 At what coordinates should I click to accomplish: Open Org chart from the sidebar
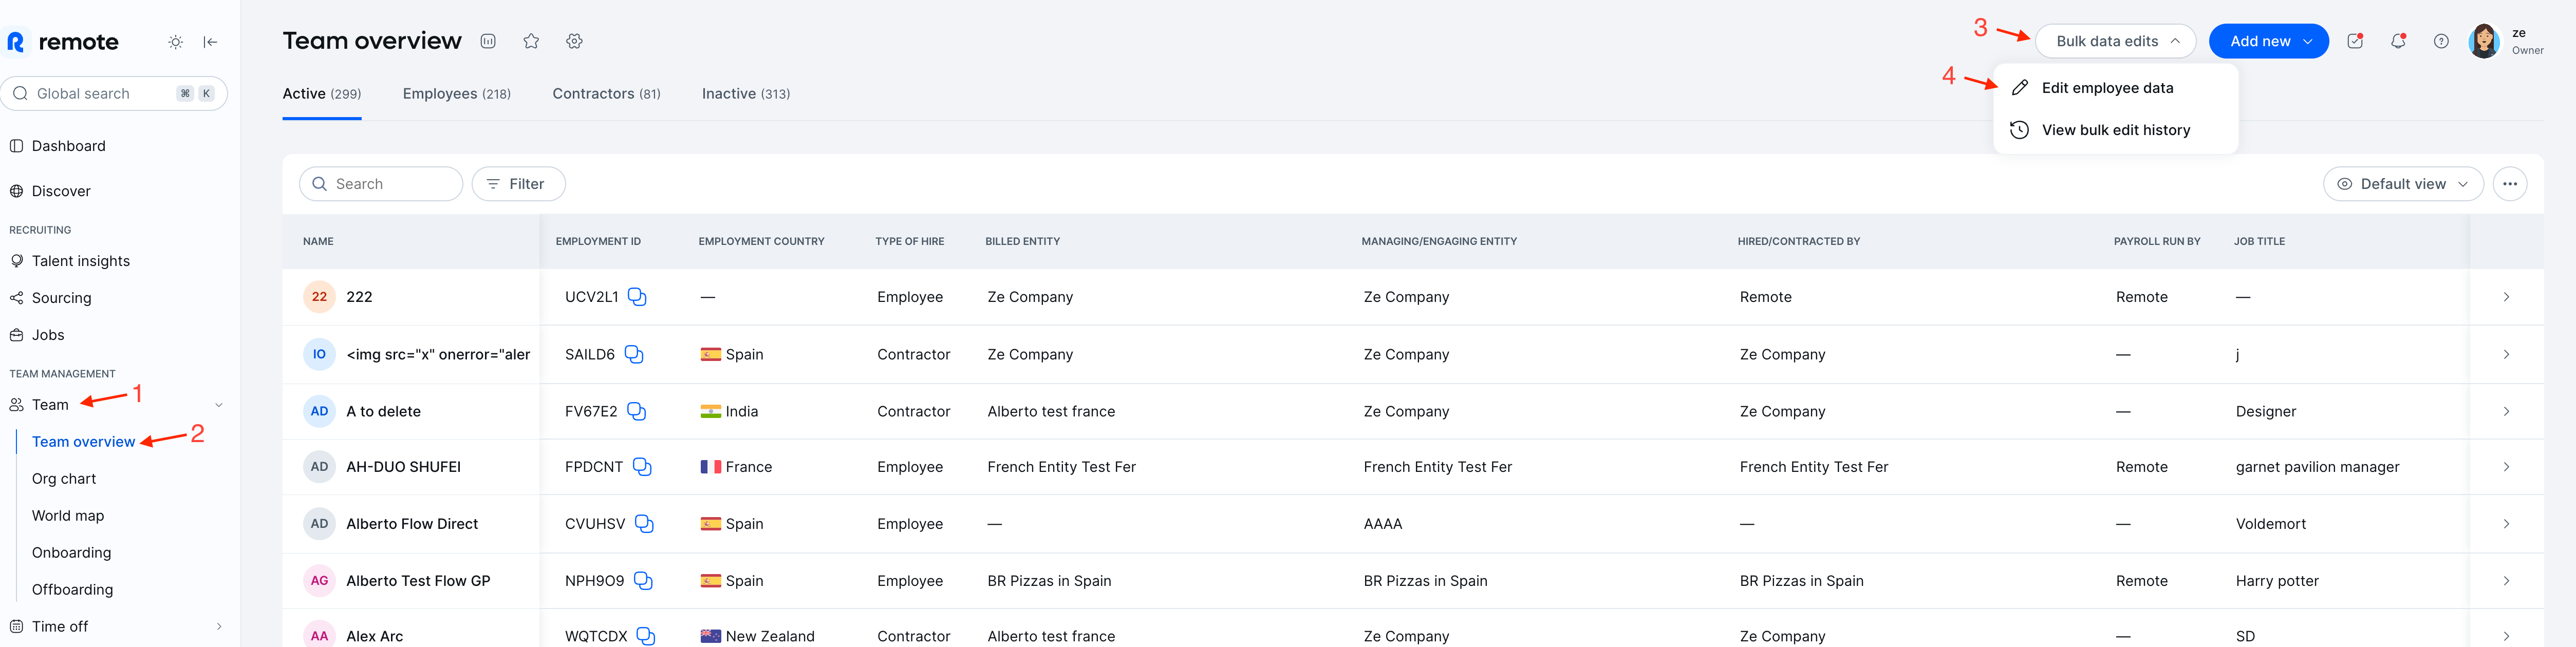click(64, 478)
